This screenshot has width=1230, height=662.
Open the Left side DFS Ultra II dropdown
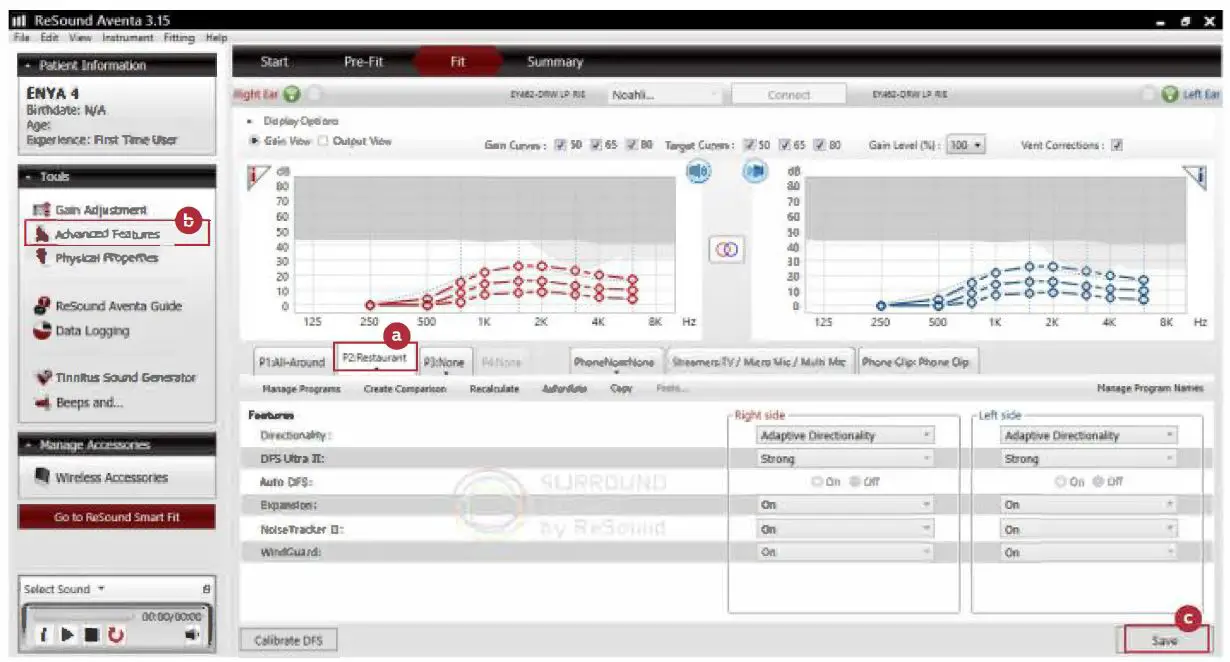(x=1089, y=459)
